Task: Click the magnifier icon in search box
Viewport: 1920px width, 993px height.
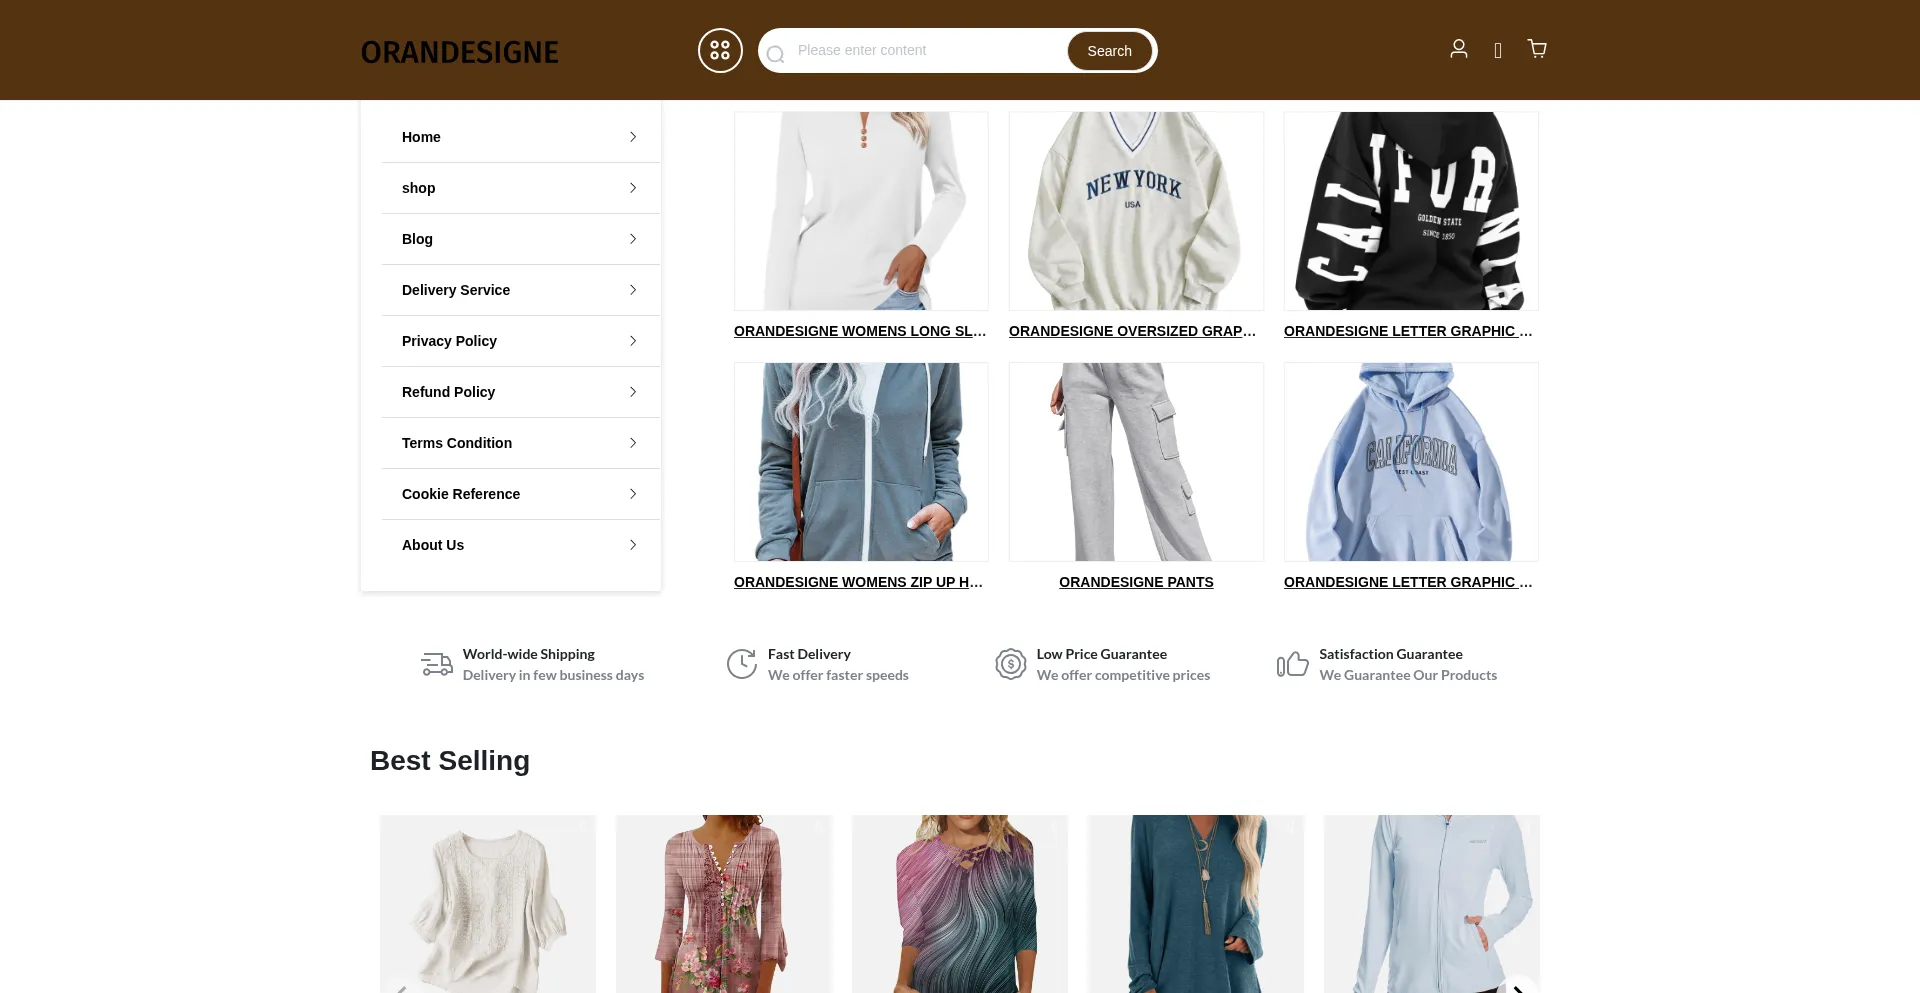Action: tap(775, 54)
